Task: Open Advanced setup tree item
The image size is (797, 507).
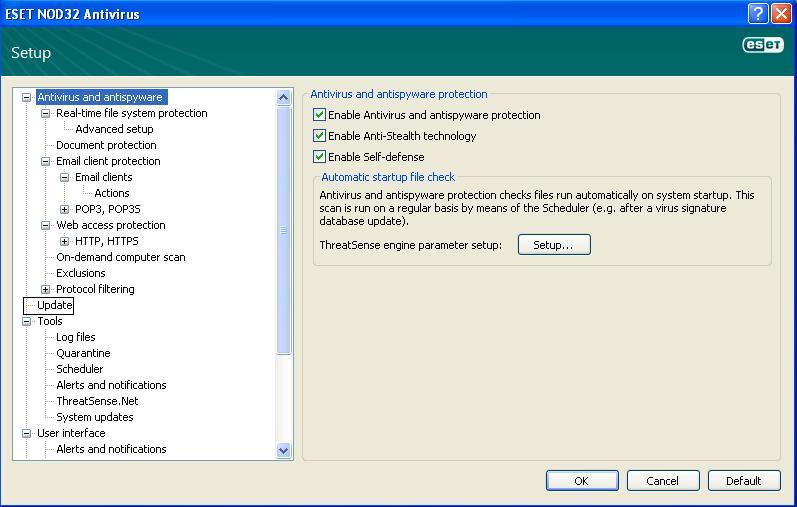Action: (114, 129)
